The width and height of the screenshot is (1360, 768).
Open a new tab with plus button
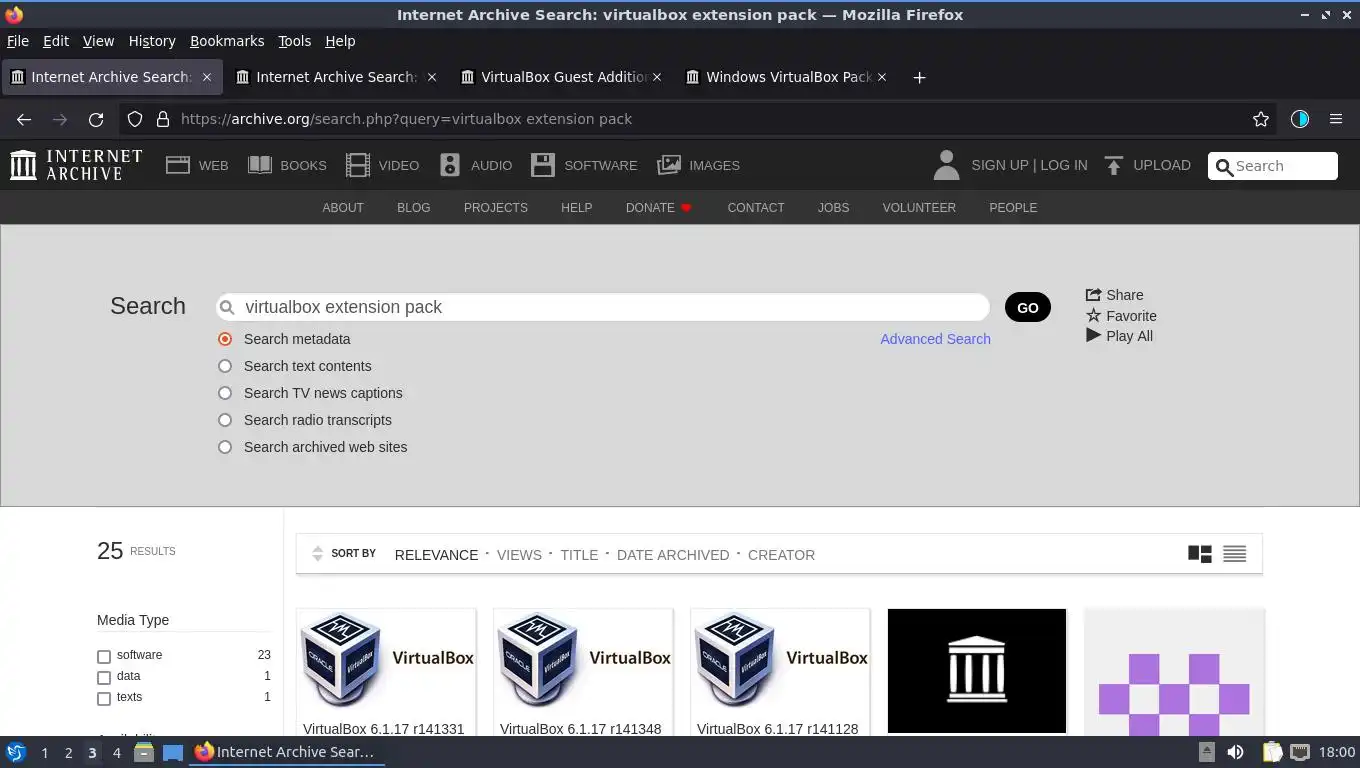click(919, 77)
